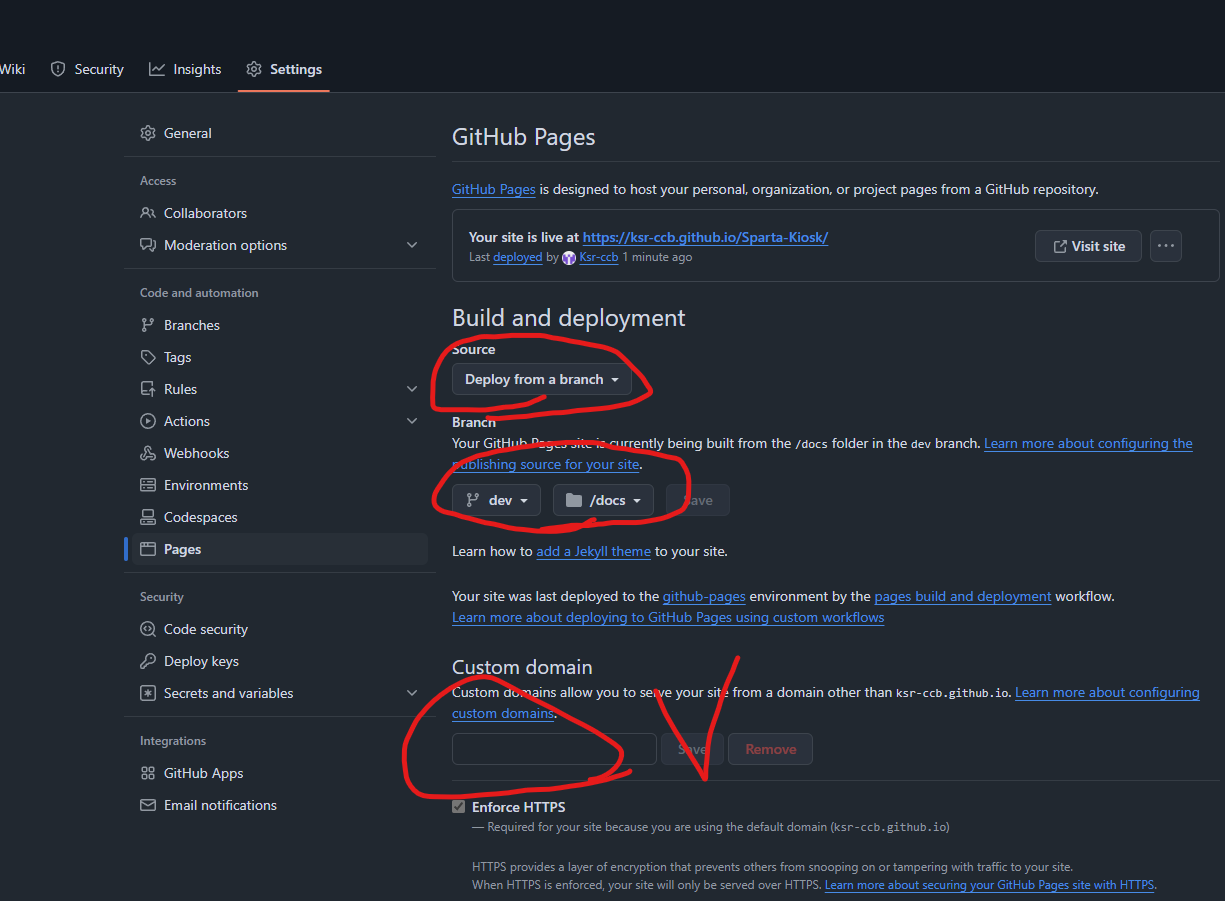Open the Deploy from a branch dropdown
Image resolution: width=1225 pixels, height=901 pixels.
[x=542, y=379]
